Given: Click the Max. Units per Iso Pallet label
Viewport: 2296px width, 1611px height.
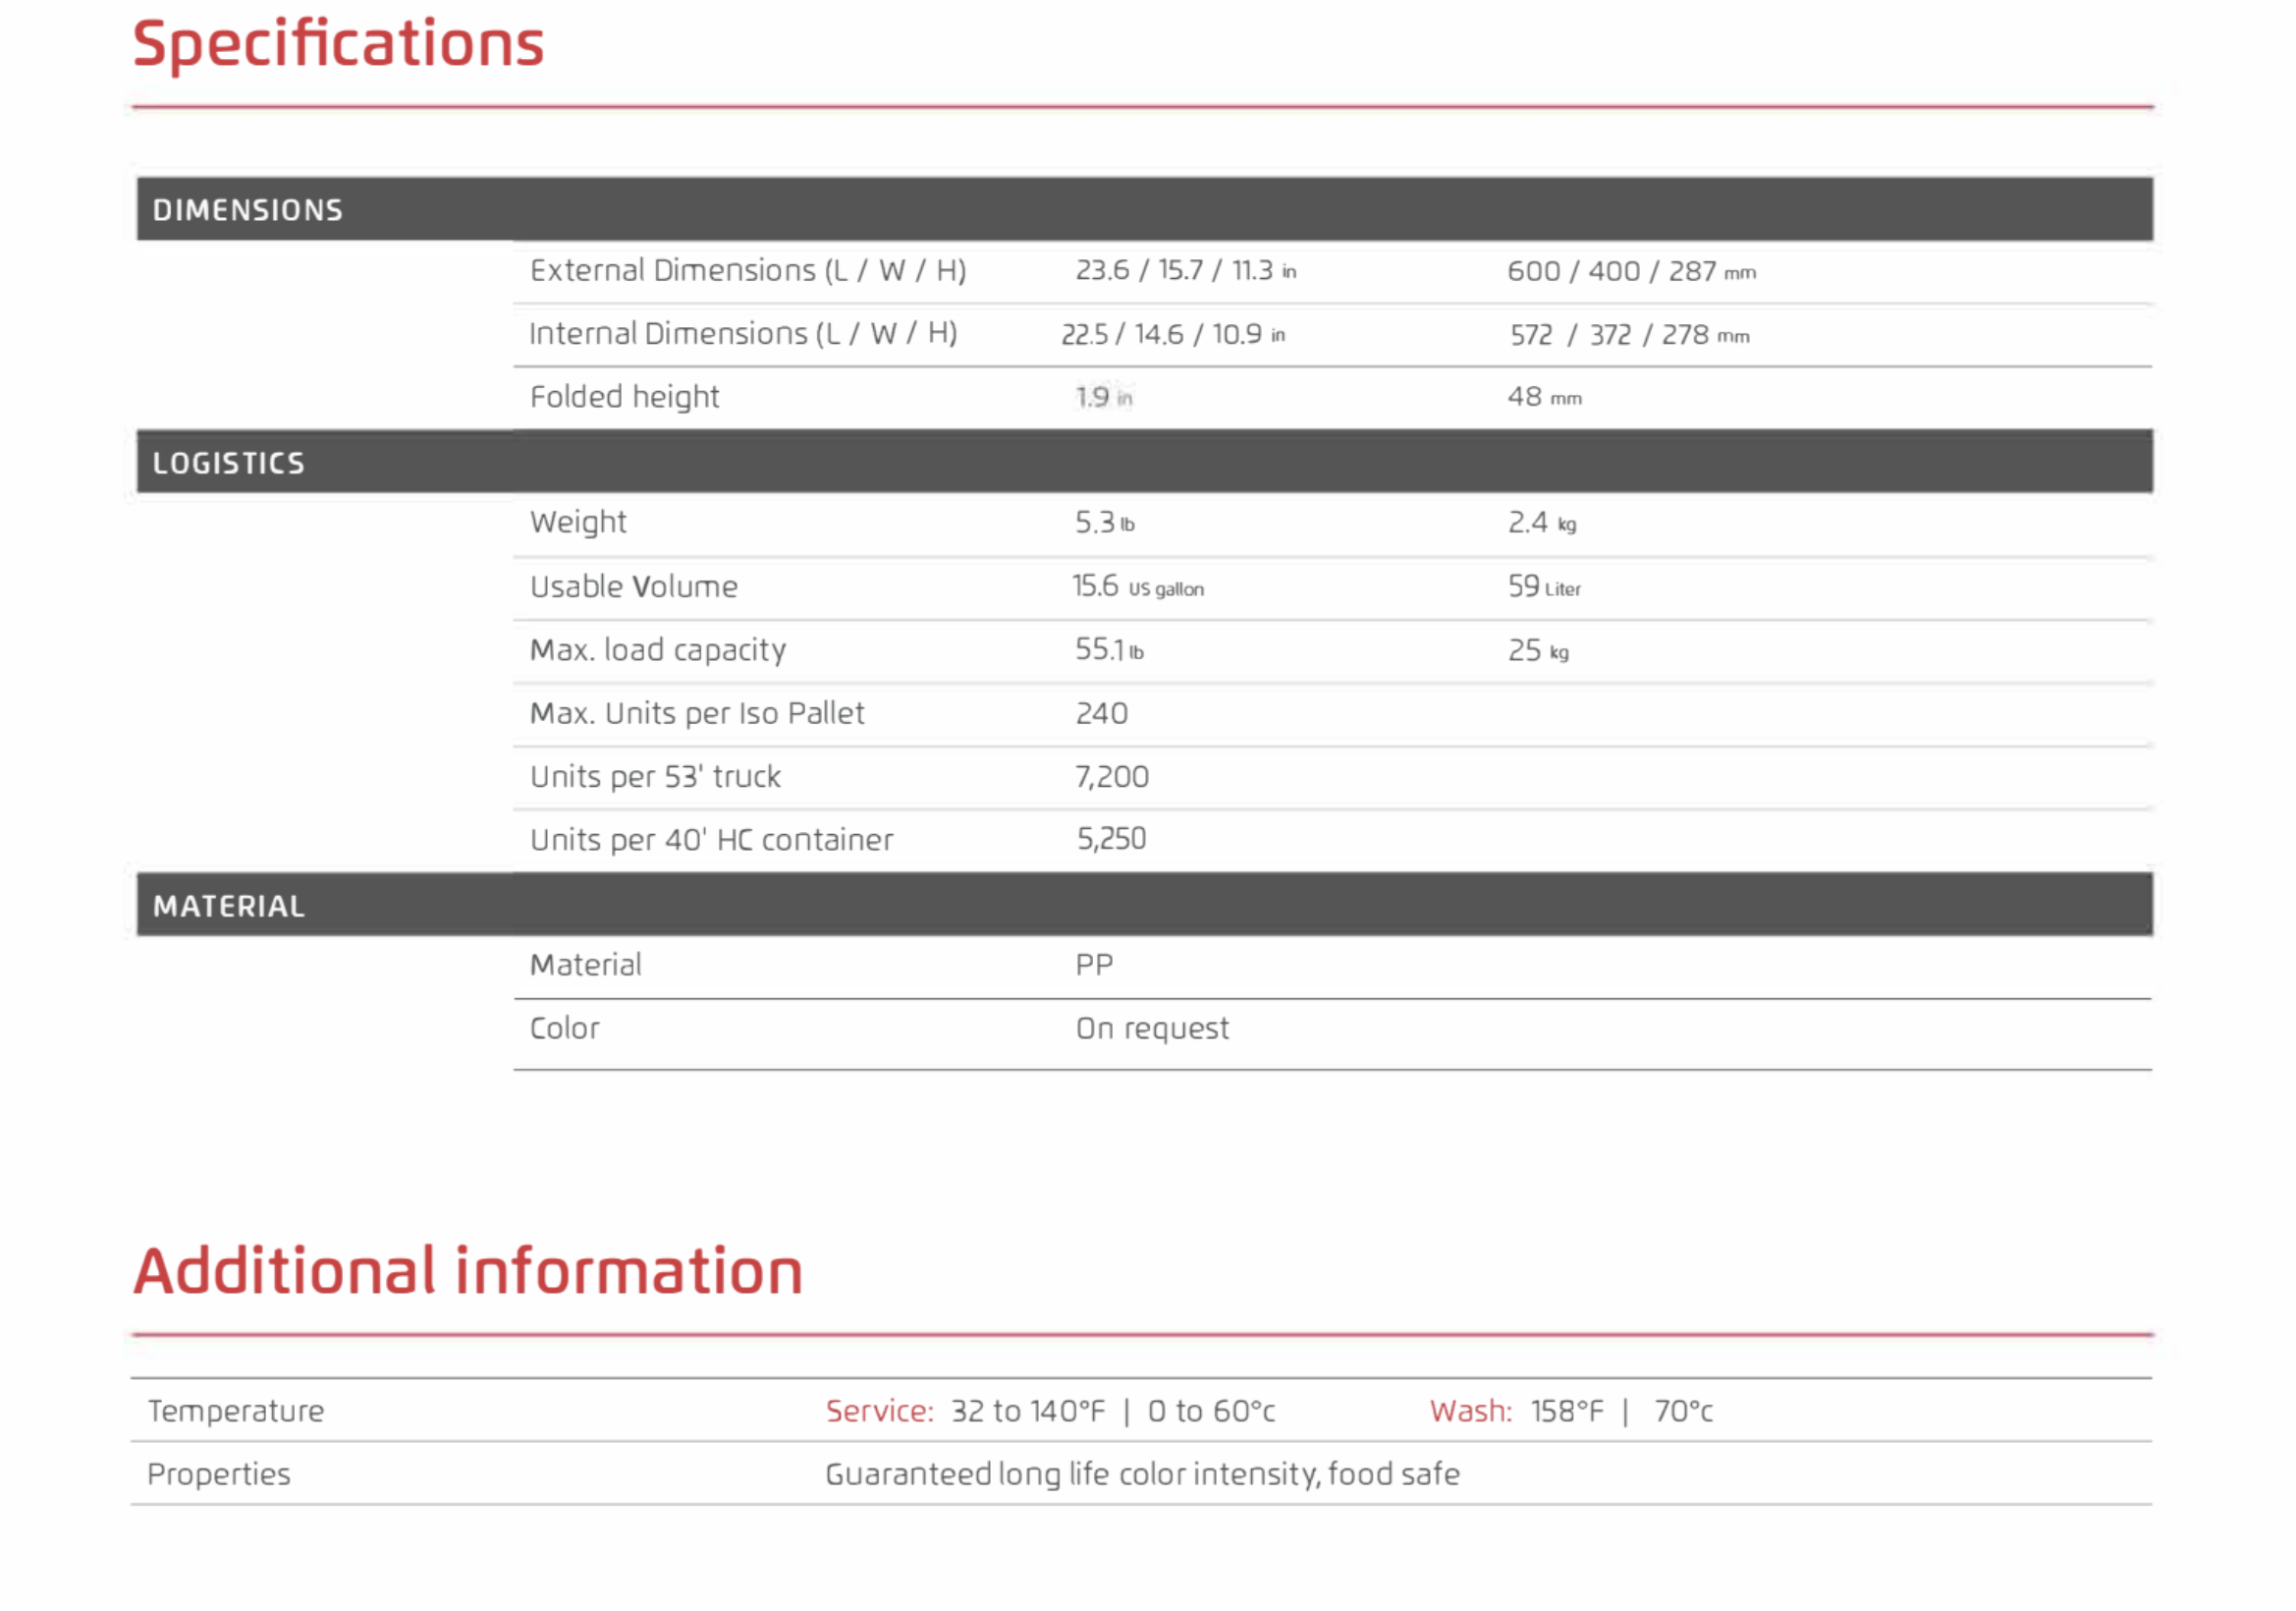Looking at the screenshot, I should pyautogui.click(x=696, y=714).
